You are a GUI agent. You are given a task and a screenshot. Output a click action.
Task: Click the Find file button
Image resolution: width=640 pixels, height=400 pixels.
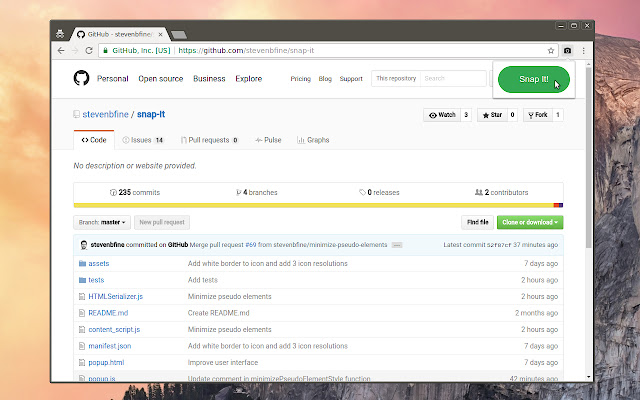pos(478,222)
